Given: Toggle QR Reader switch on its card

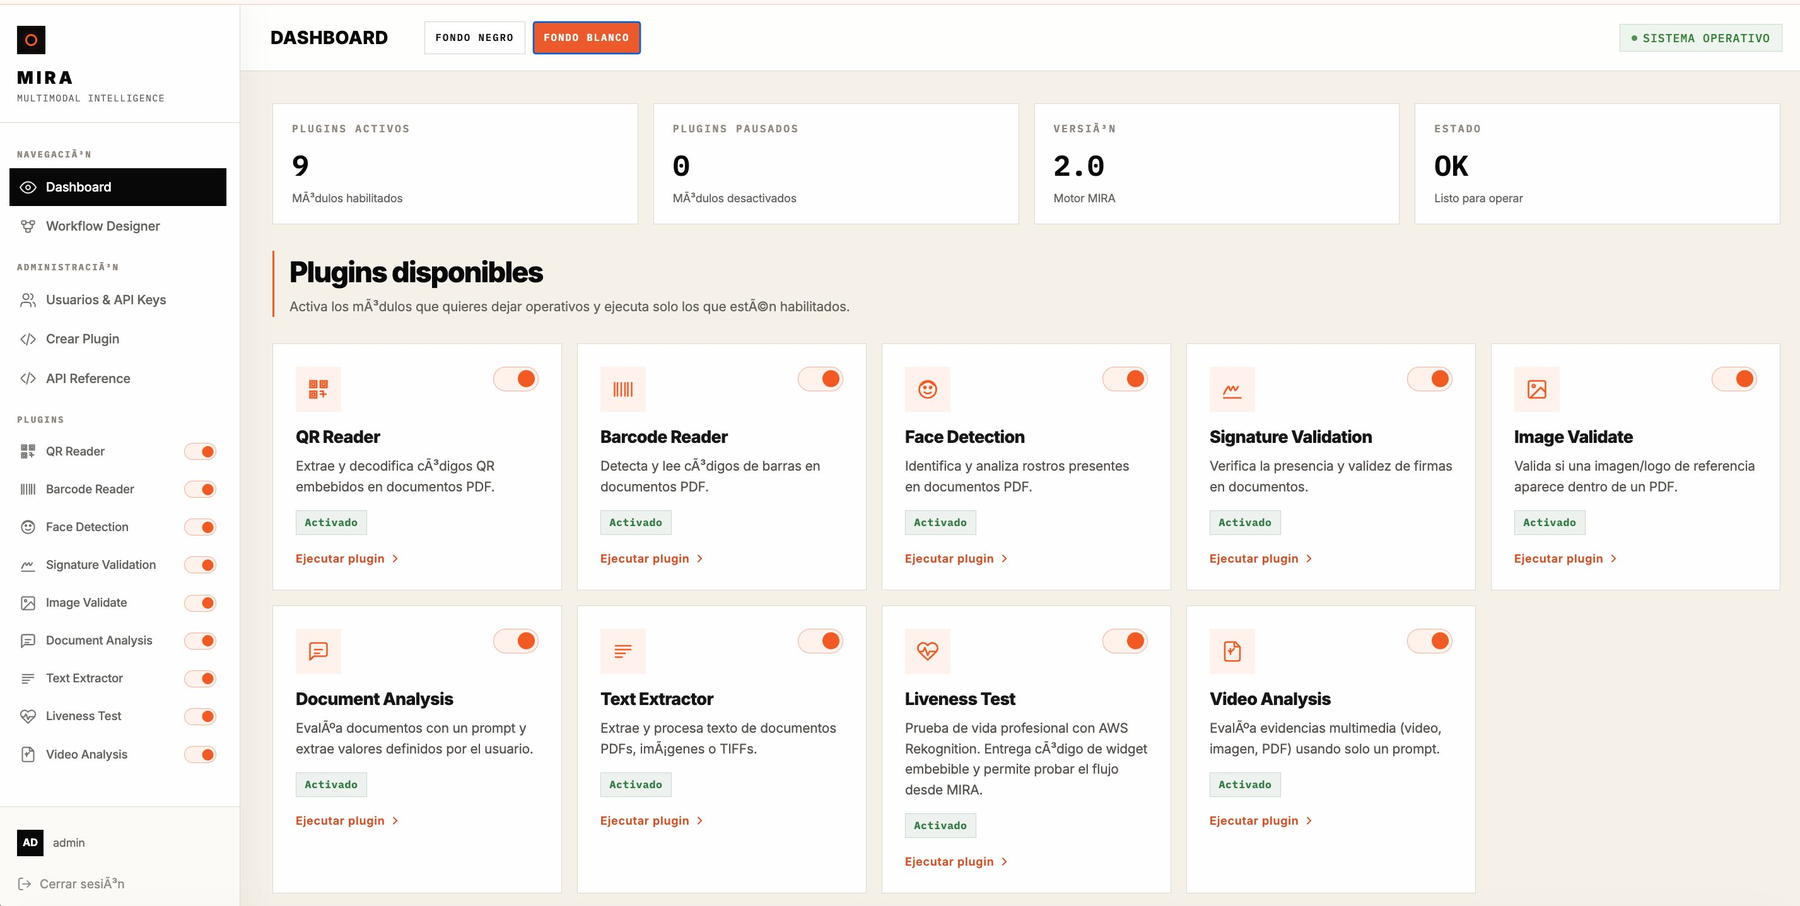Looking at the screenshot, I should click(x=516, y=379).
